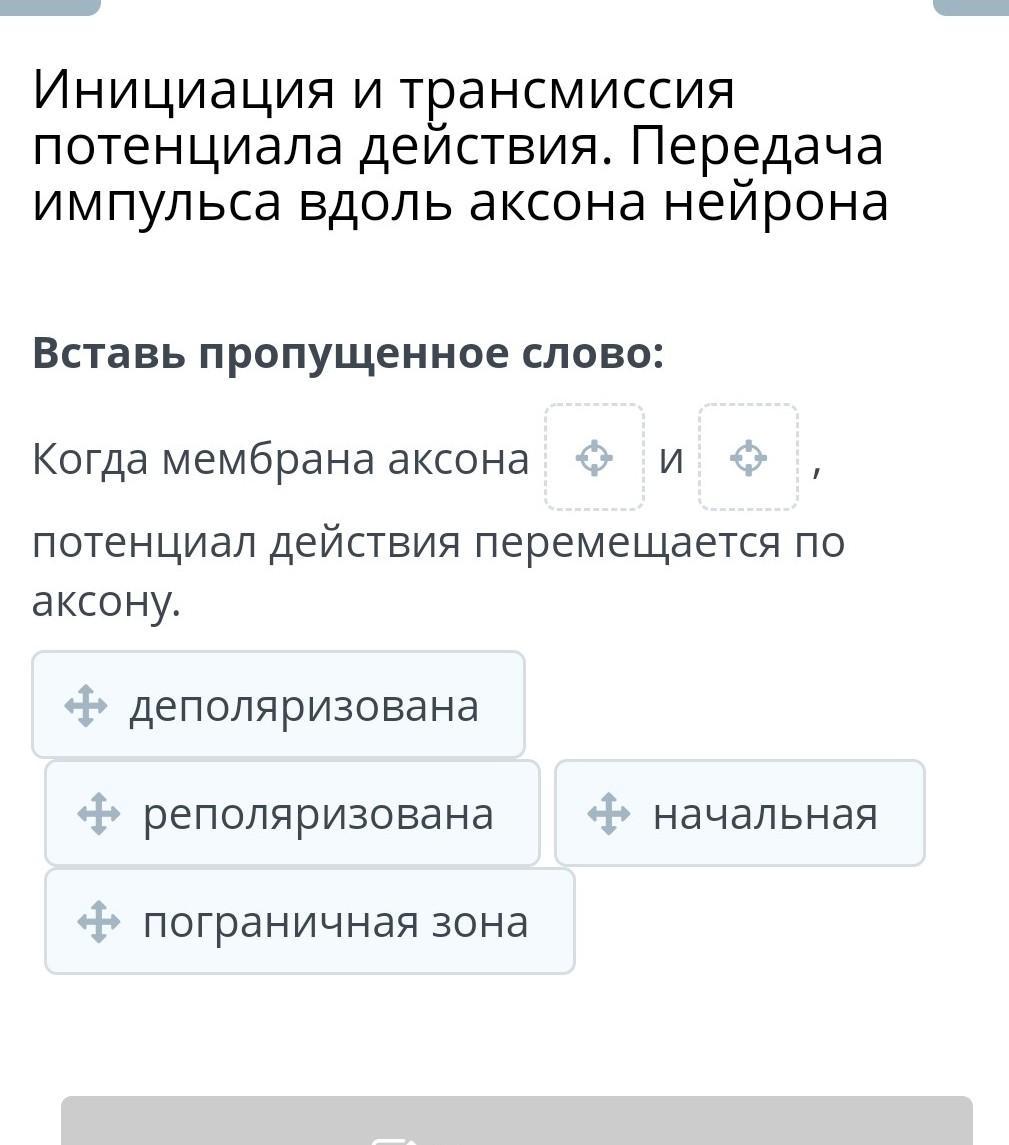
Task: Select the word реполяризована
Action: (318, 814)
